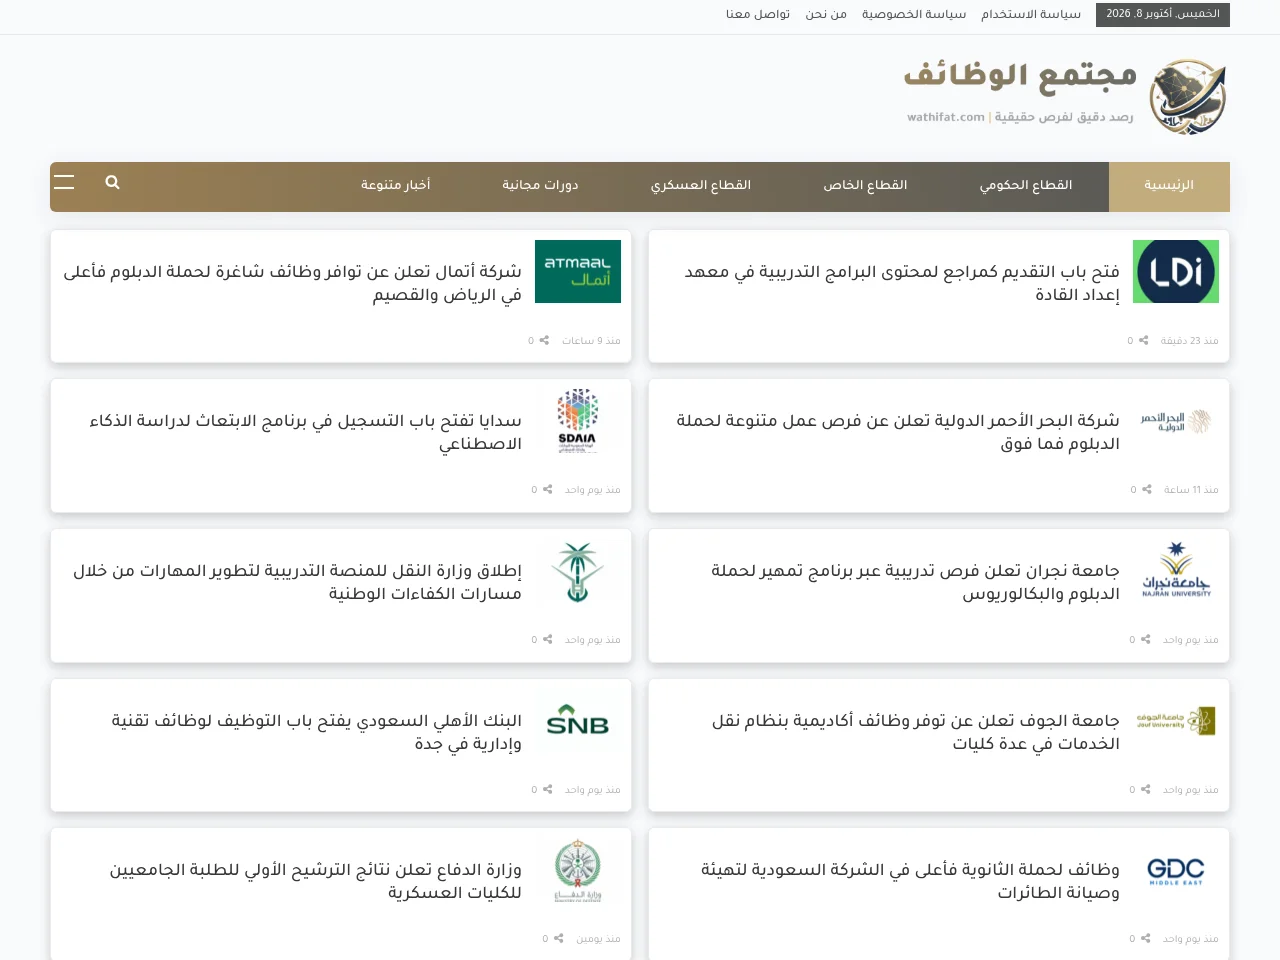Share the Red Sea International article
1280x960 pixels.
pyautogui.click(x=1146, y=489)
